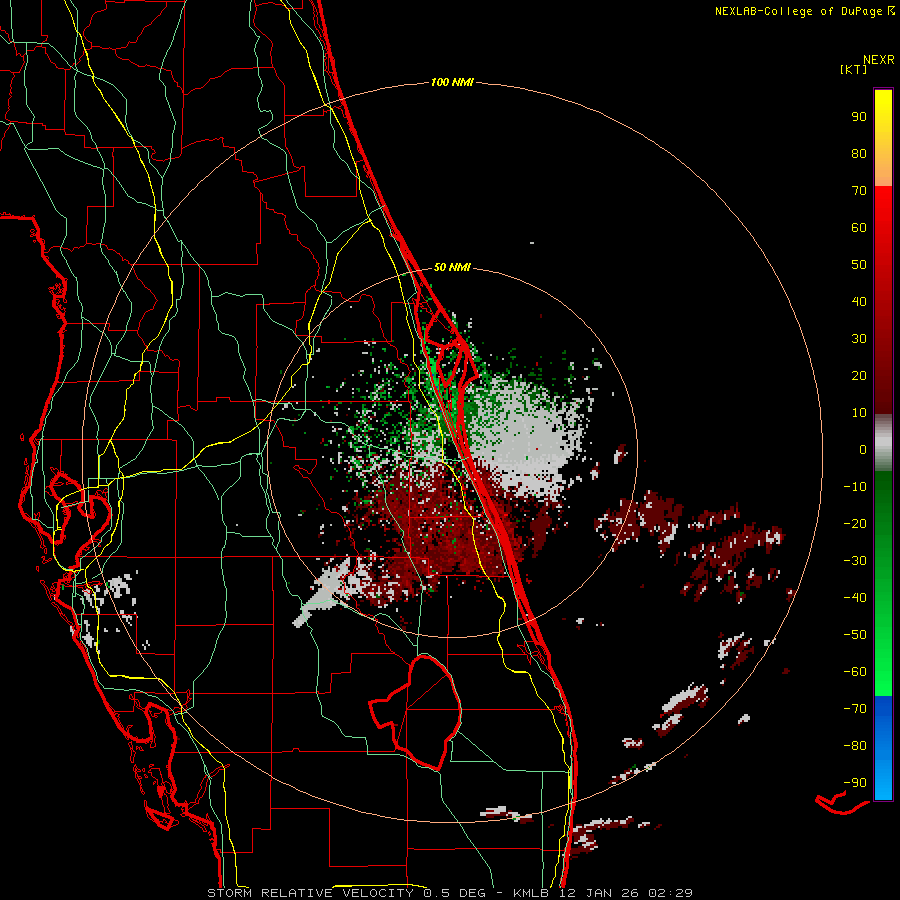Click the "02:29" time in caption
This screenshot has height=900, width=900.
[670, 893]
